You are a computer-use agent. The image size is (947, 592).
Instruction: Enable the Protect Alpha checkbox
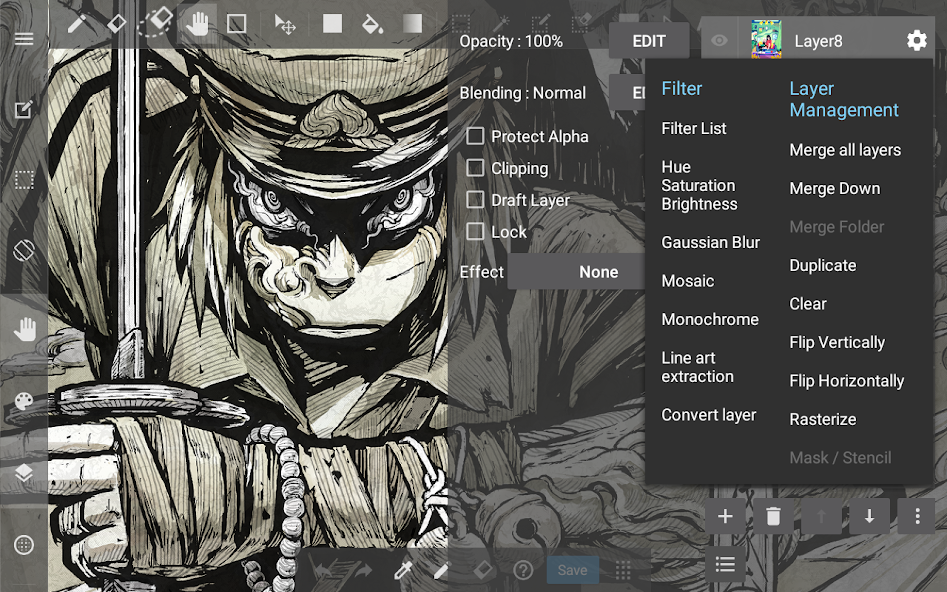click(x=476, y=136)
